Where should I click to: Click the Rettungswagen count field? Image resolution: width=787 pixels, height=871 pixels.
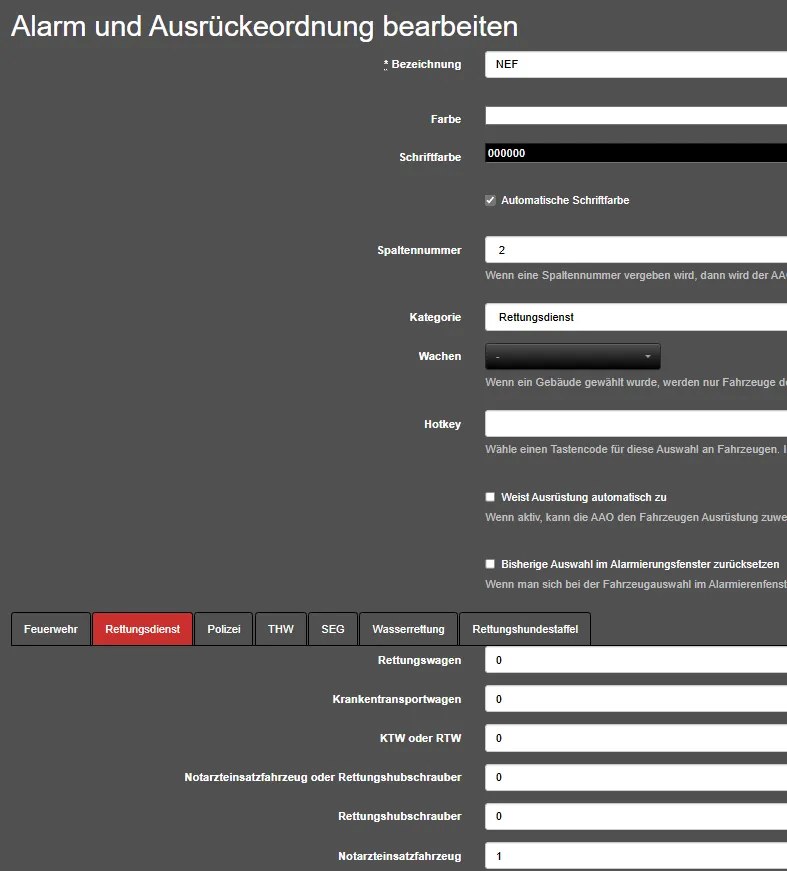tap(635, 661)
